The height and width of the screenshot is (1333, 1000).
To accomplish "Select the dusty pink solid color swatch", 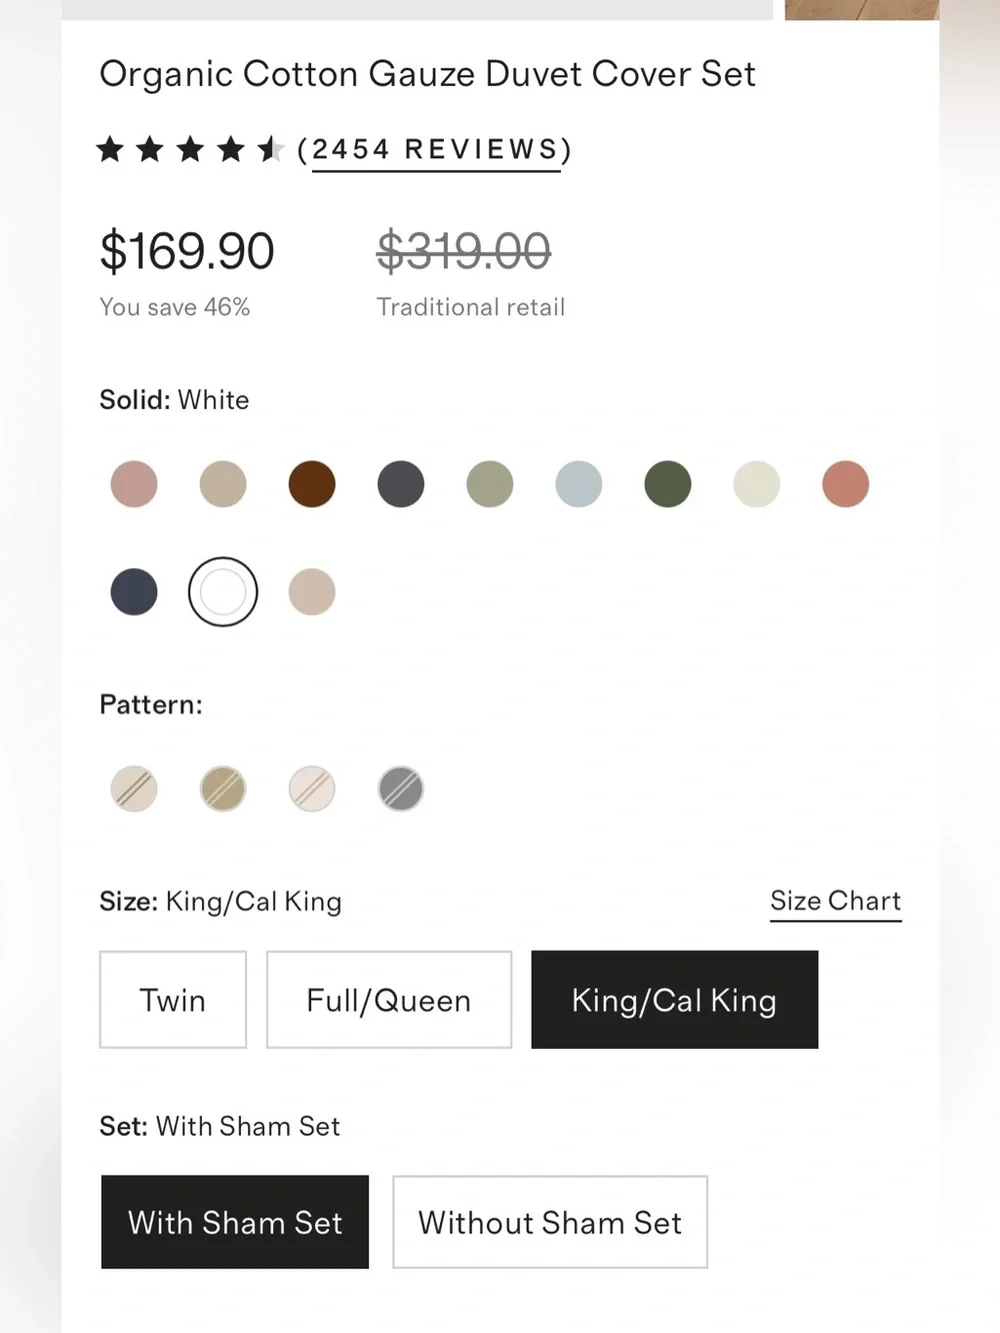I will tap(134, 484).
